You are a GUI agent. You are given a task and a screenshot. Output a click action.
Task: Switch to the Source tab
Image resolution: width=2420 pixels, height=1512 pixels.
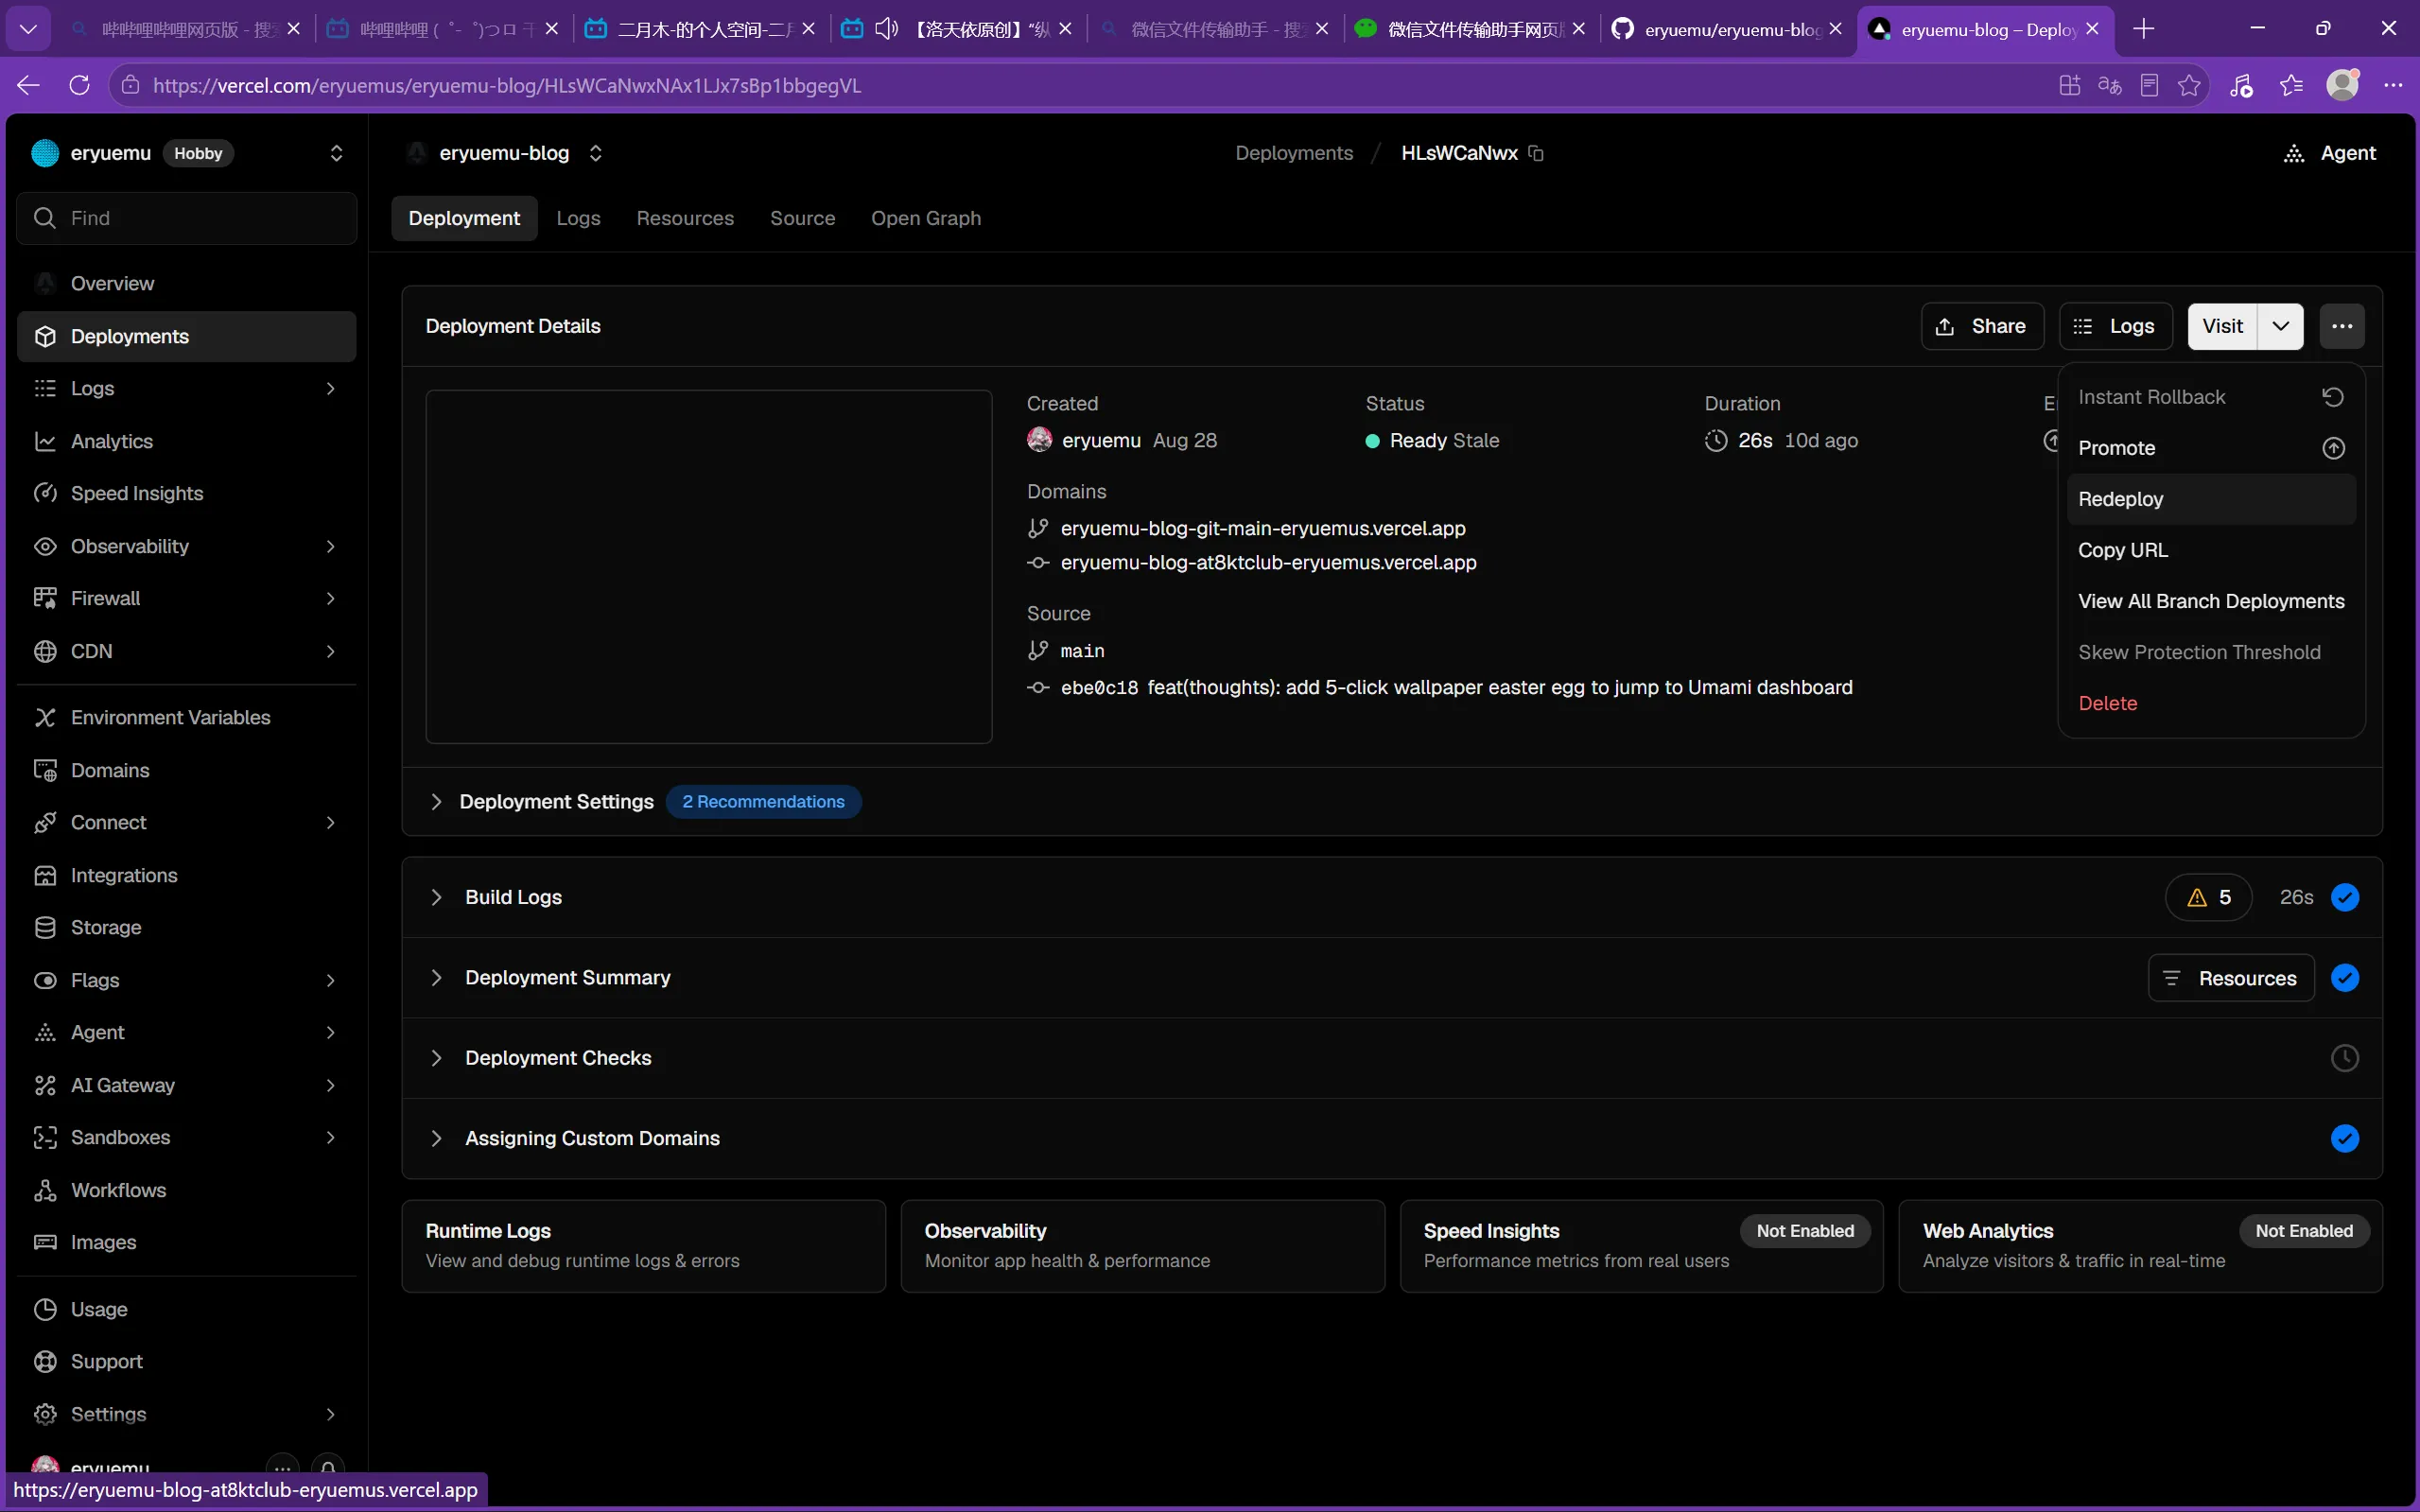pyautogui.click(x=802, y=218)
